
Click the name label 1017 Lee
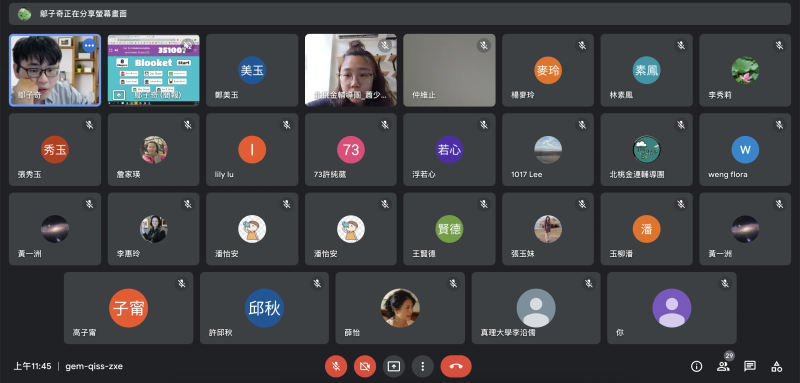[527, 174]
